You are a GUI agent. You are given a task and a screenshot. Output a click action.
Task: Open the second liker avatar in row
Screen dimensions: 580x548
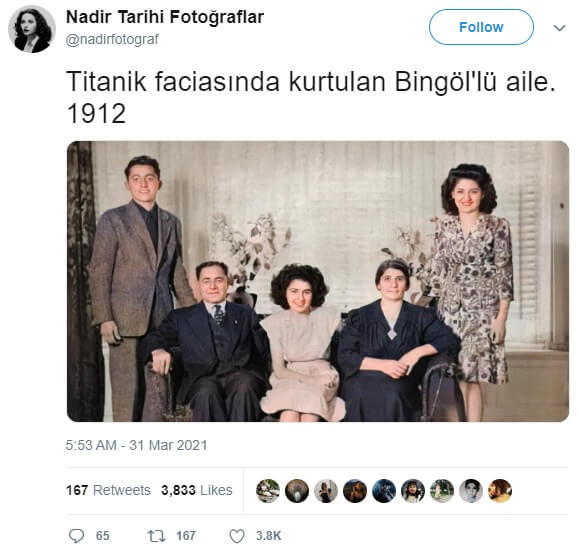[x=297, y=491]
